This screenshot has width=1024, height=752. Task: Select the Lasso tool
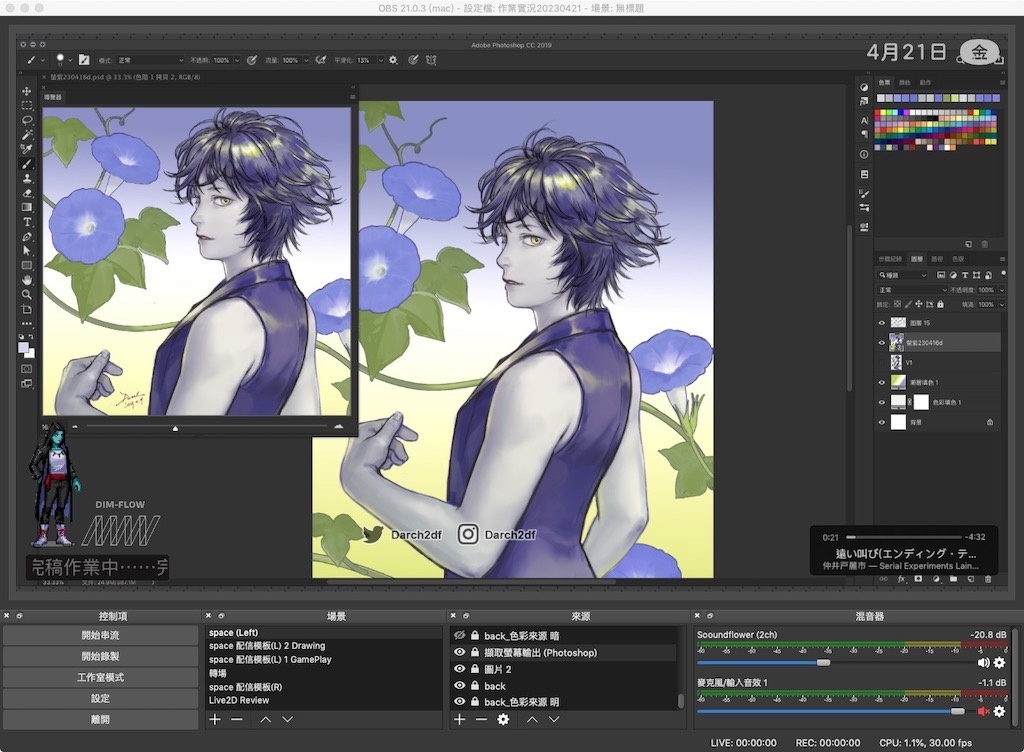27,120
